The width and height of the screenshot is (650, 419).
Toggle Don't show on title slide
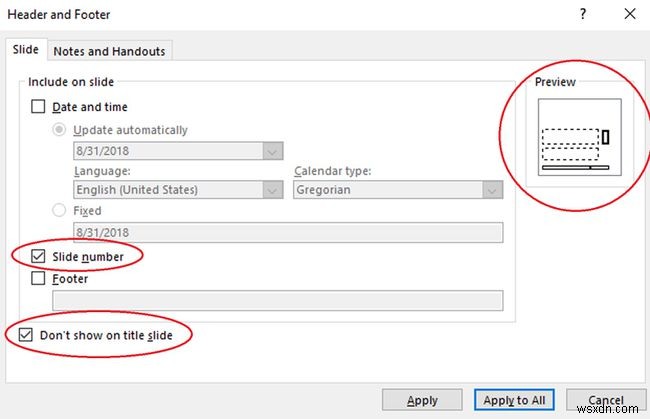point(25,335)
